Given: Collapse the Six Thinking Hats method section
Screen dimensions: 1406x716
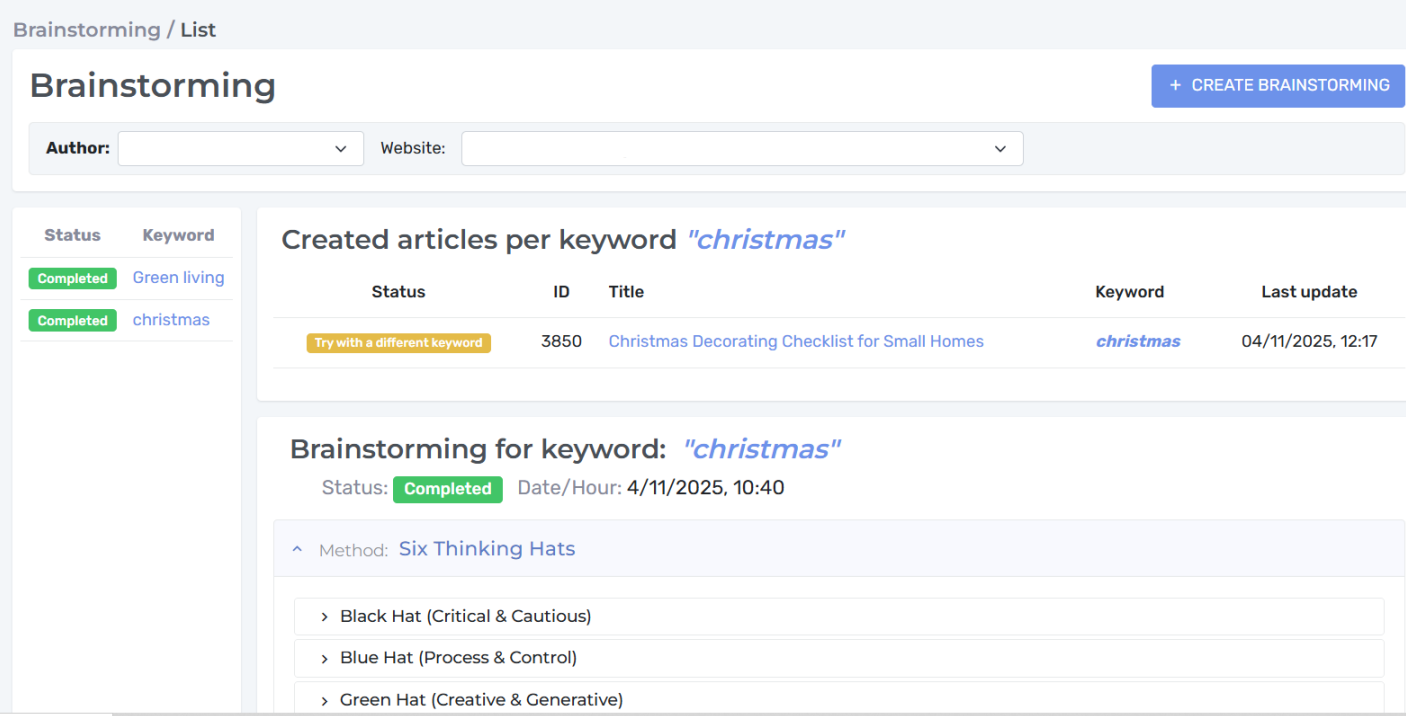Looking at the screenshot, I should (297, 549).
